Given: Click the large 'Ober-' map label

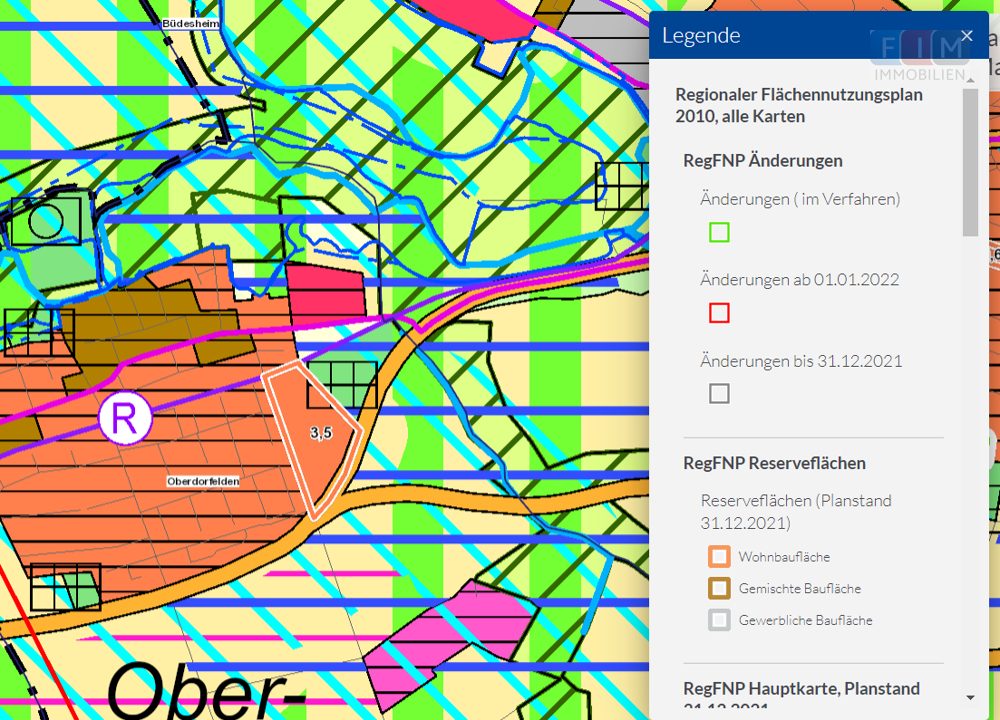Looking at the screenshot, I should 207,692.
